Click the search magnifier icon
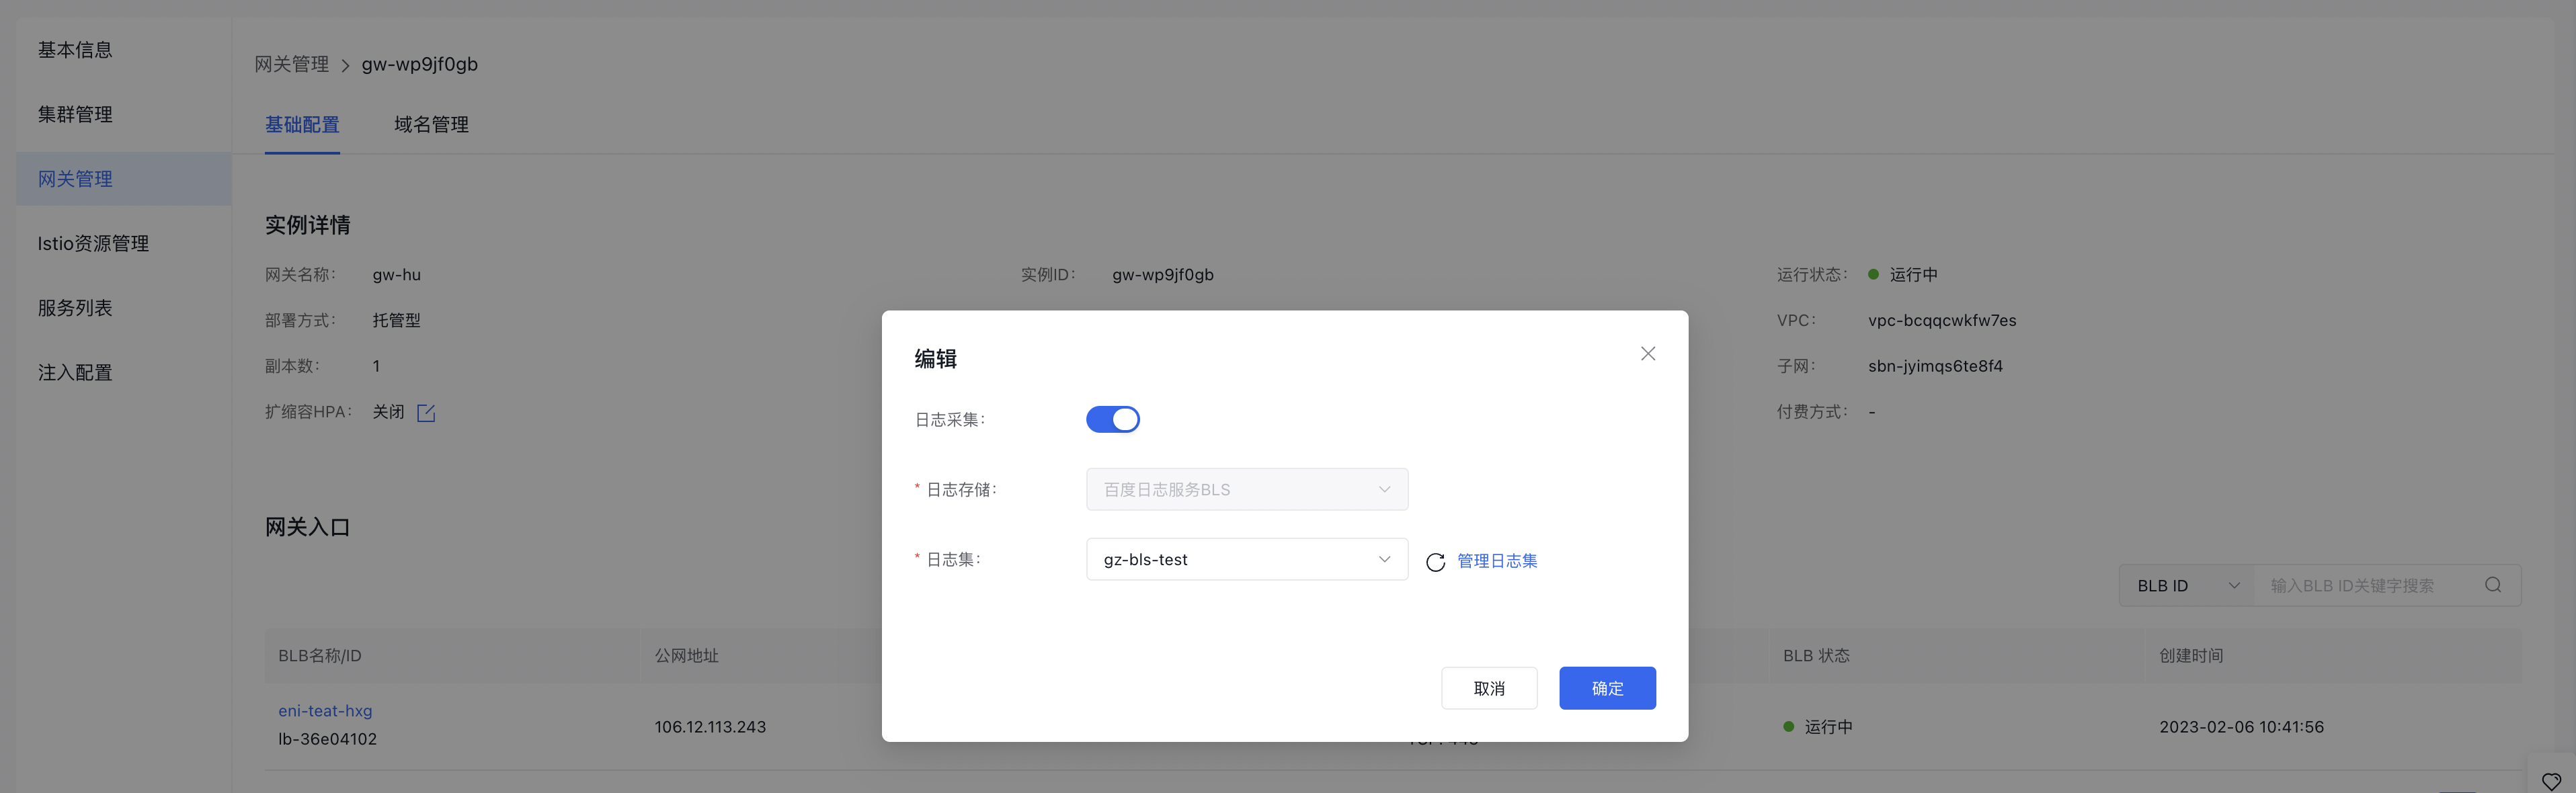The width and height of the screenshot is (2576, 793). [2493, 585]
